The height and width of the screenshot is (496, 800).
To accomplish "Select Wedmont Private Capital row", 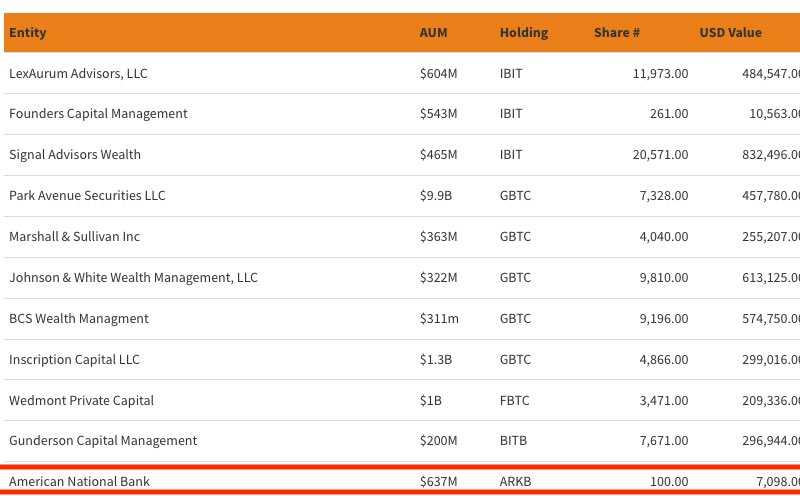I will [x=81, y=401].
